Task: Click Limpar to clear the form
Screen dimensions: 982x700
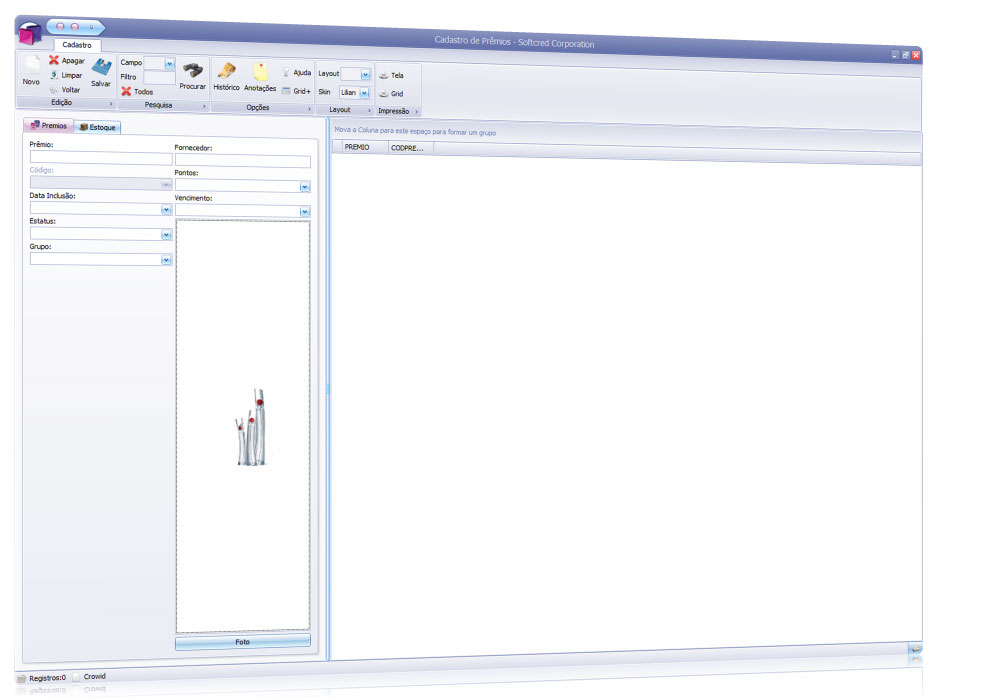Action: [55, 75]
